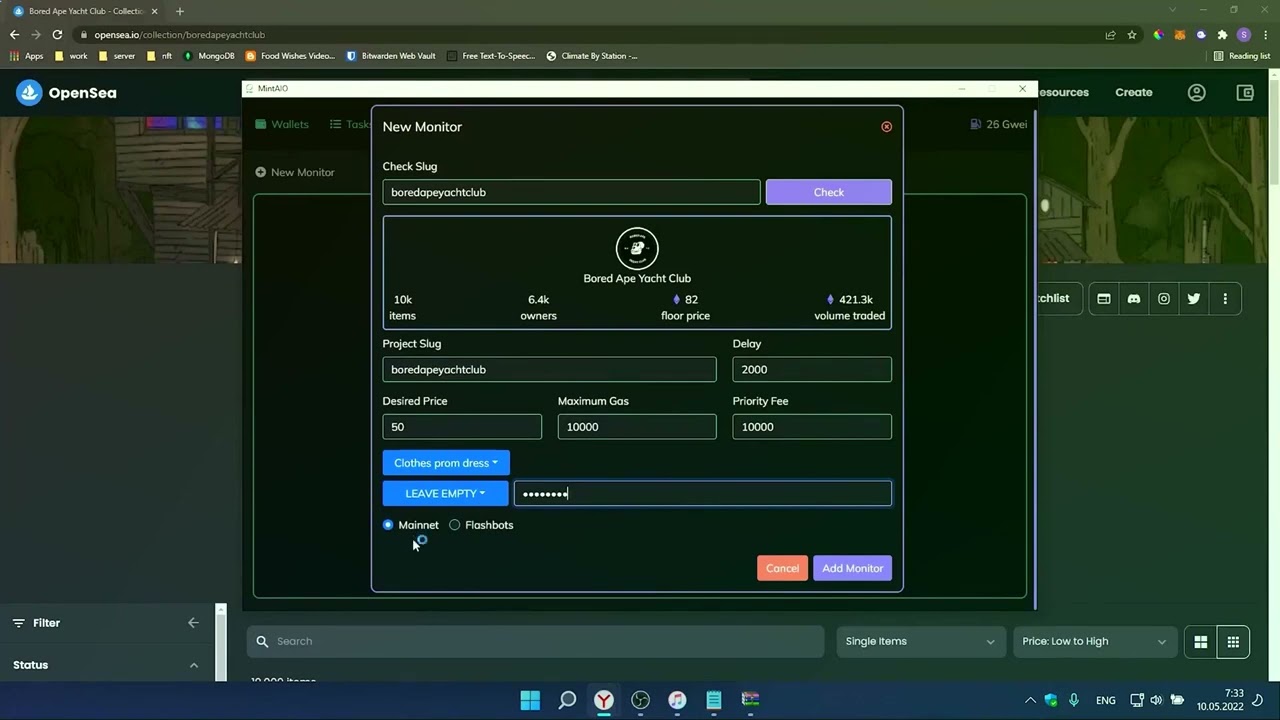Click the Cancel button
The width and height of the screenshot is (1280, 720).
click(x=782, y=568)
